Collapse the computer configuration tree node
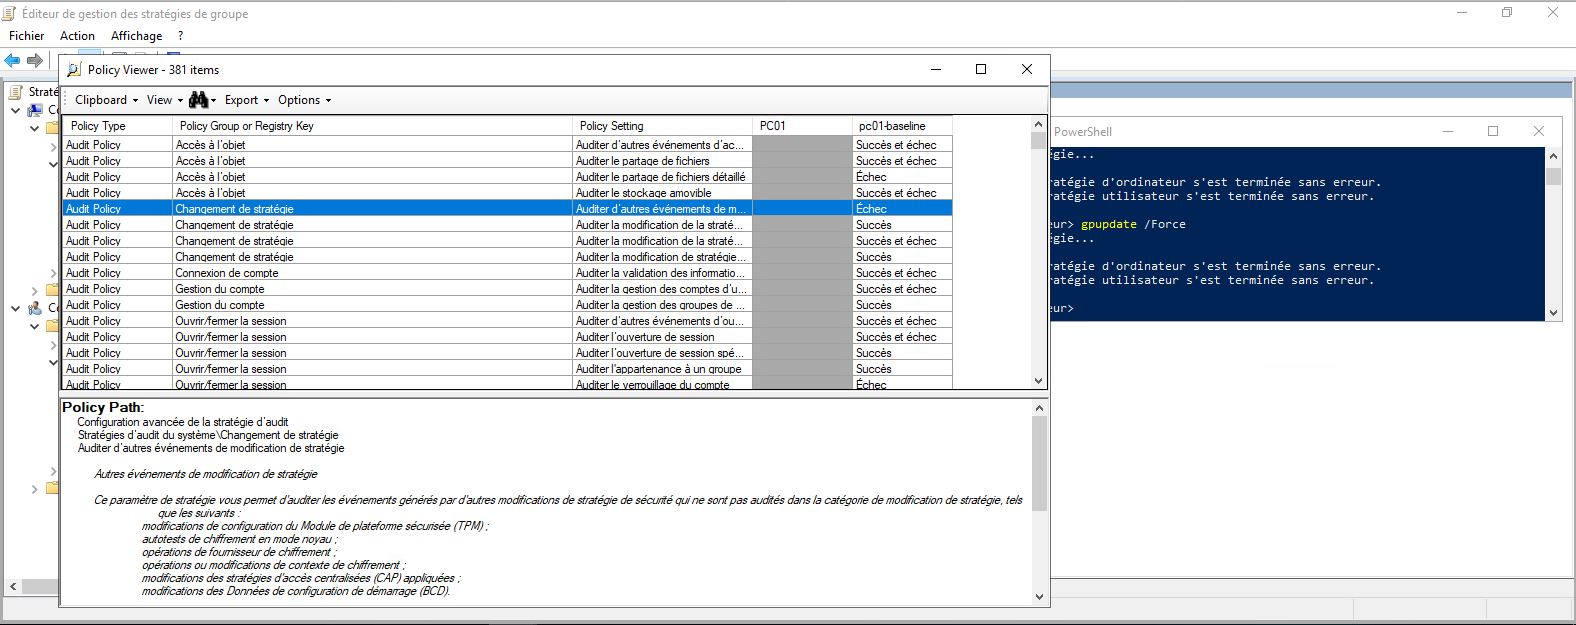Image resolution: width=1576 pixels, height=625 pixels. click(x=15, y=111)
